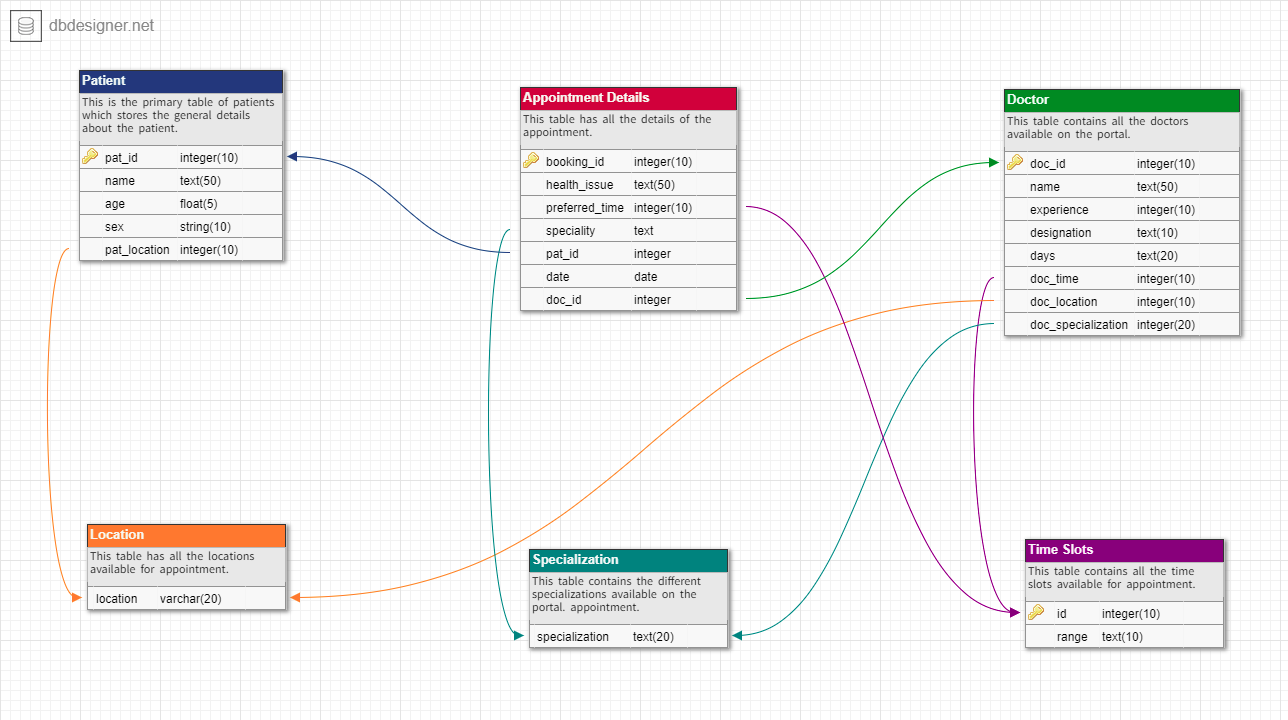Click the Time Slots description text

pos(1111,577)
